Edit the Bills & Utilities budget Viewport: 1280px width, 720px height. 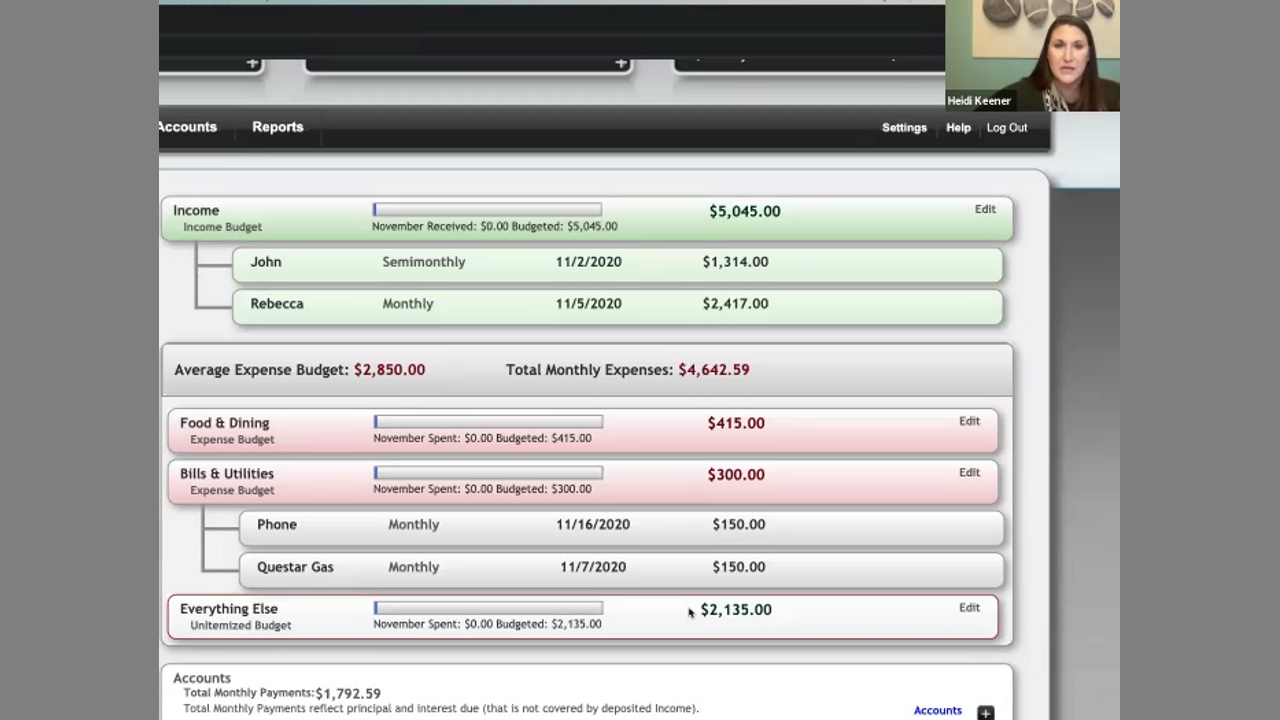tap(969, 473)
